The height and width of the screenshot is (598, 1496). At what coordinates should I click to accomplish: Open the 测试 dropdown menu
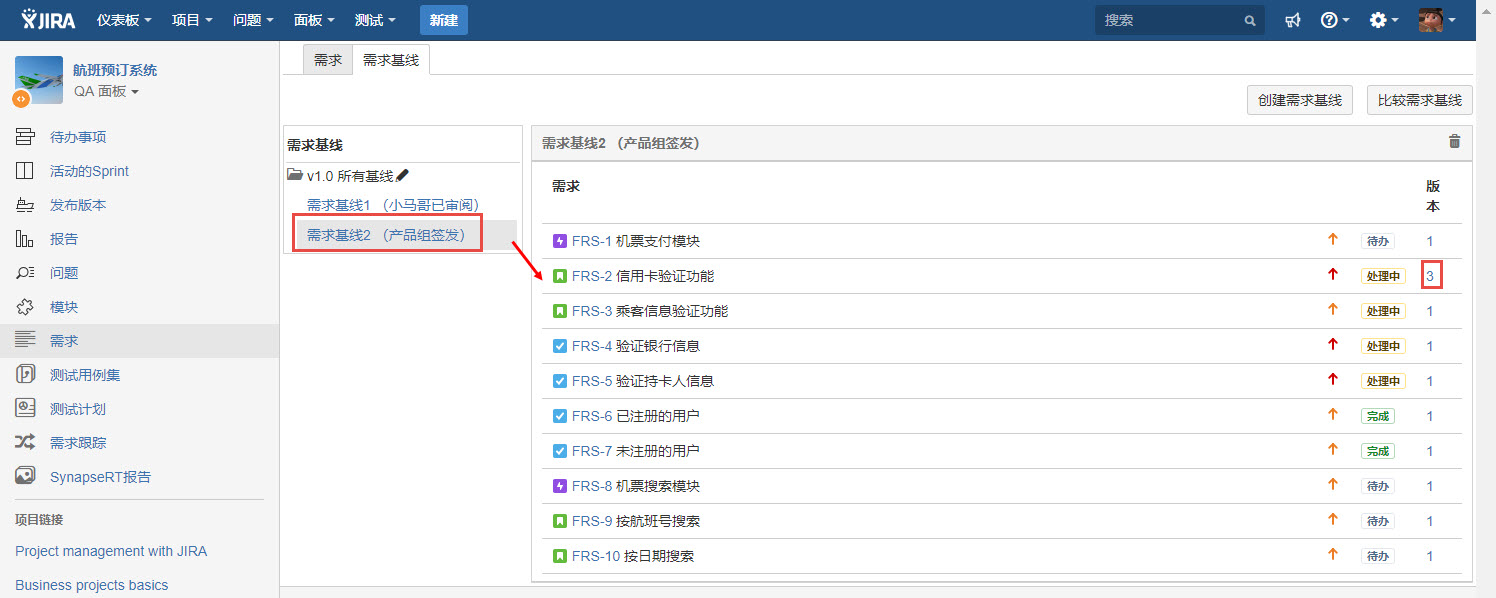(375, 20)
